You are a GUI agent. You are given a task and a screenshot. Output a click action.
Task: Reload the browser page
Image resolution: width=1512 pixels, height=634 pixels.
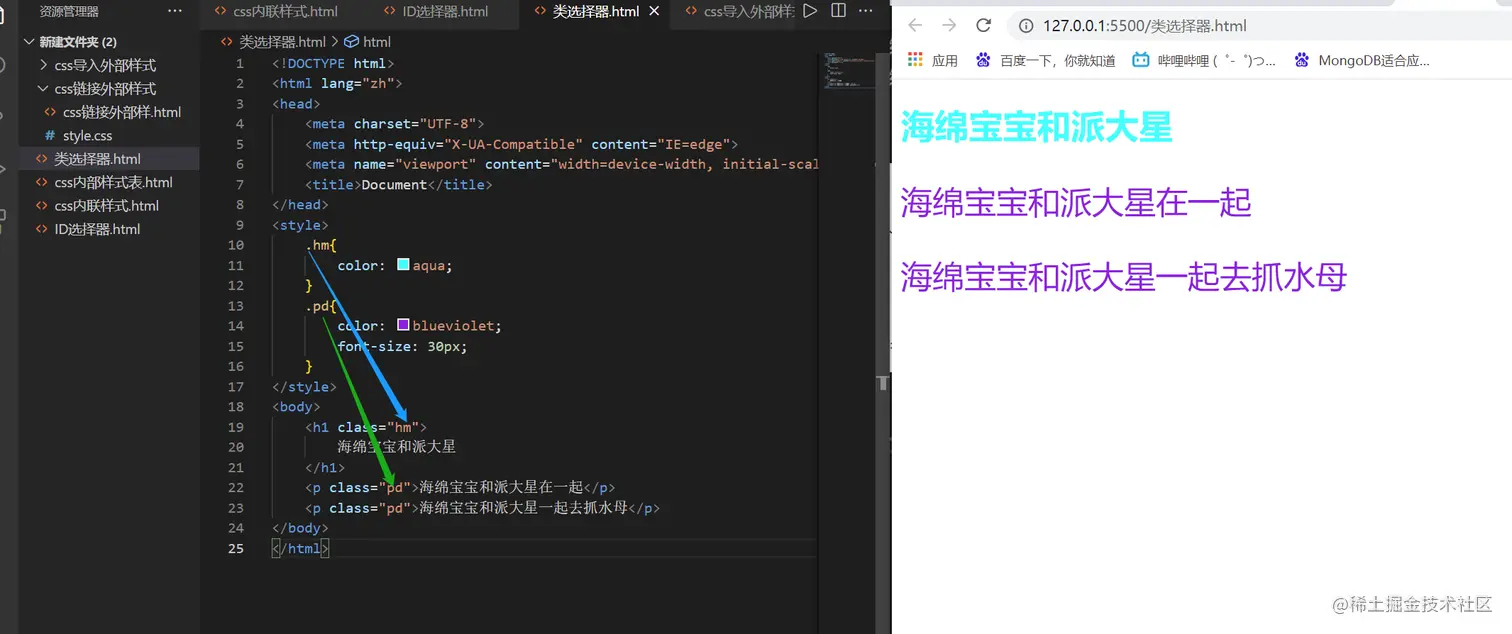coord(983,26)
